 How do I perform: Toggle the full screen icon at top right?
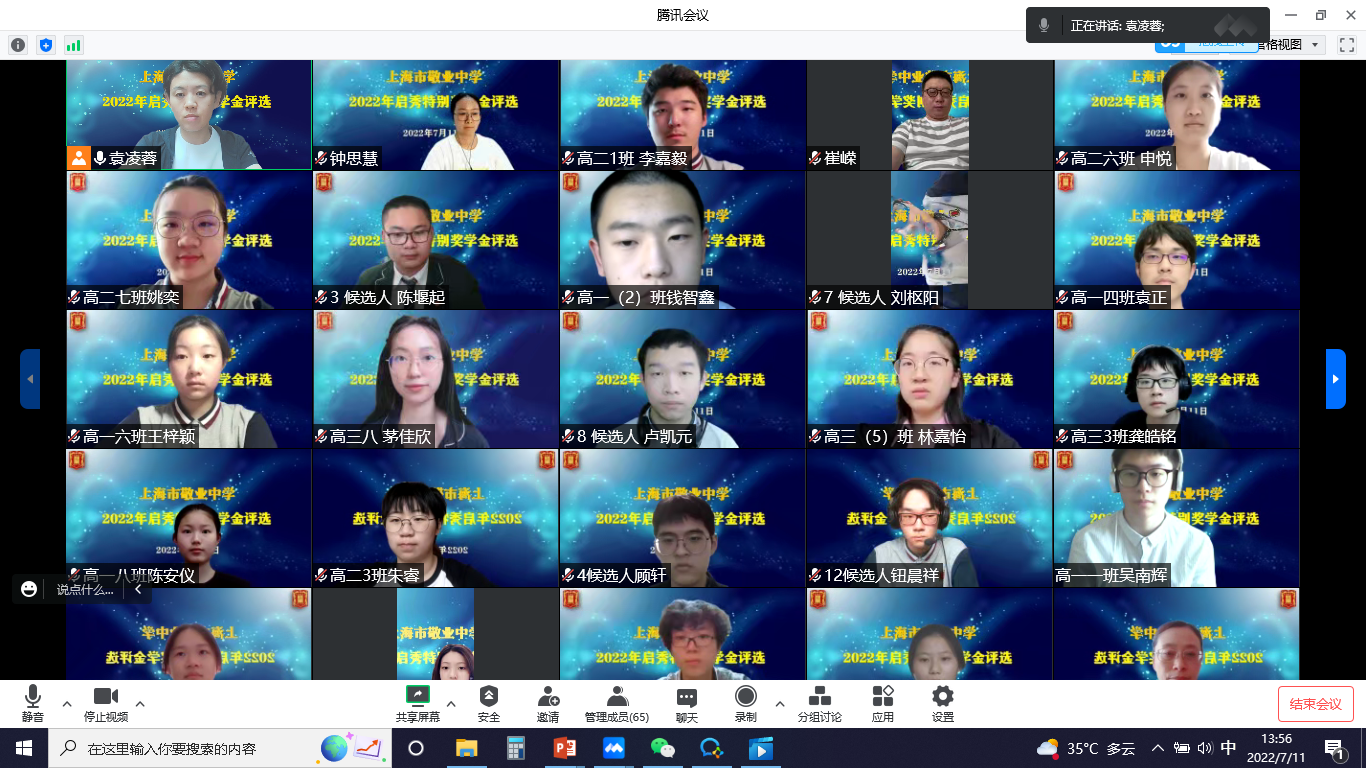pos(1346,45)
